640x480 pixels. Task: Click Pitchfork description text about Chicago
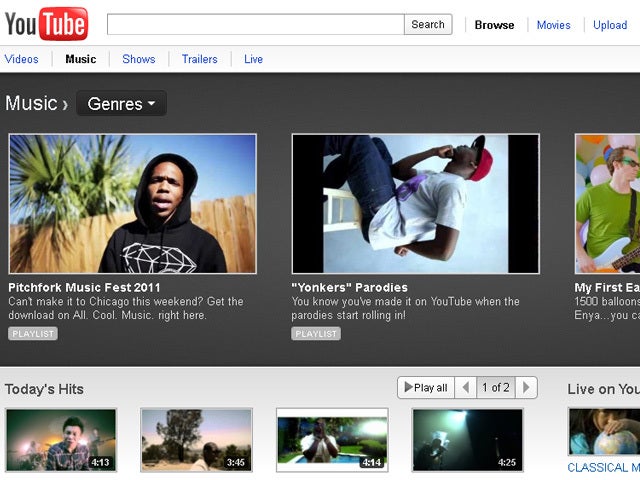click(126, 308)
